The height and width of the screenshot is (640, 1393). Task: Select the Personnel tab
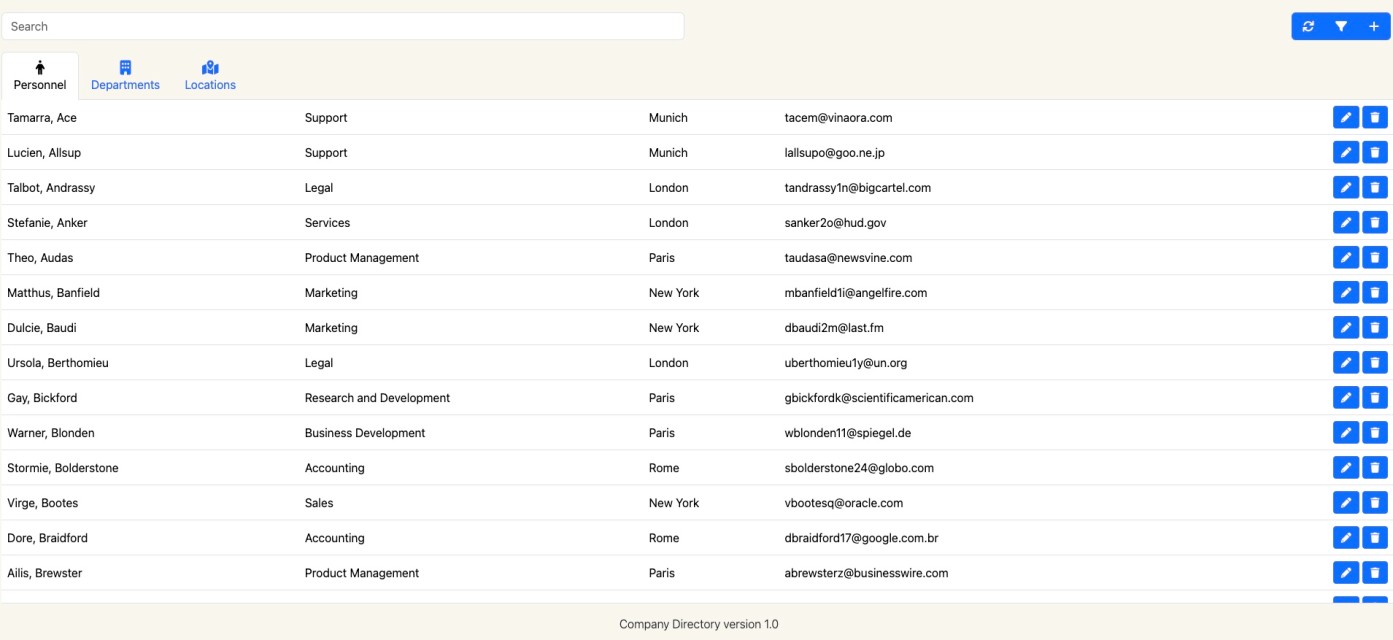(x=40, y=76)
